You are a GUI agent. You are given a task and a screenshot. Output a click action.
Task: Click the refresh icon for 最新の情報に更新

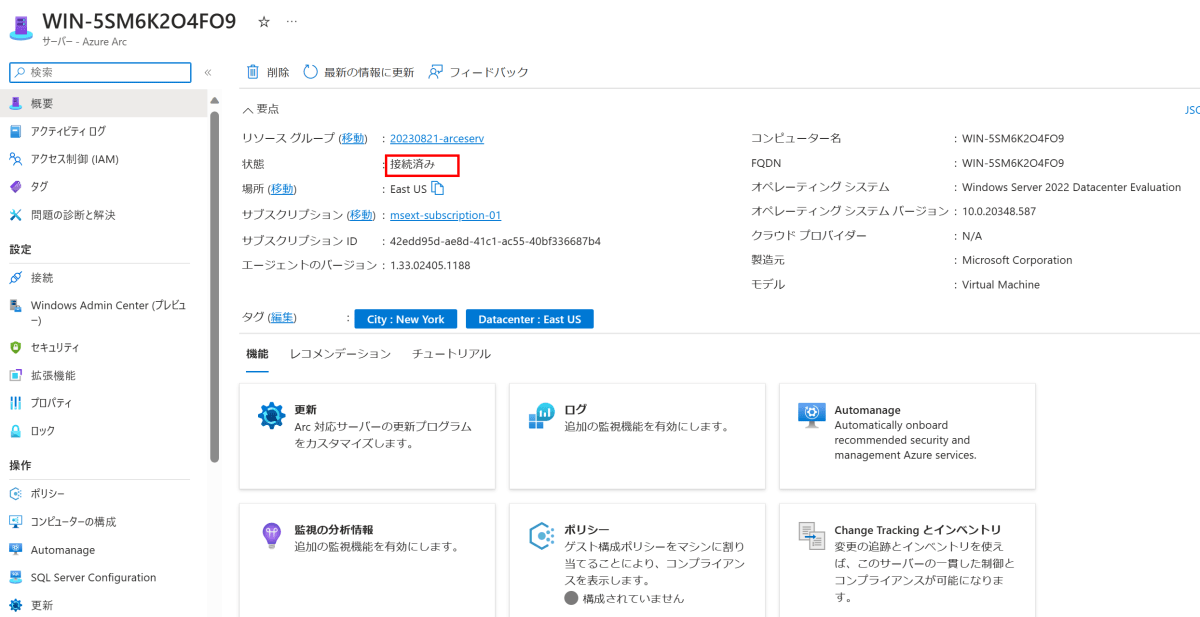tap(311, 72)
